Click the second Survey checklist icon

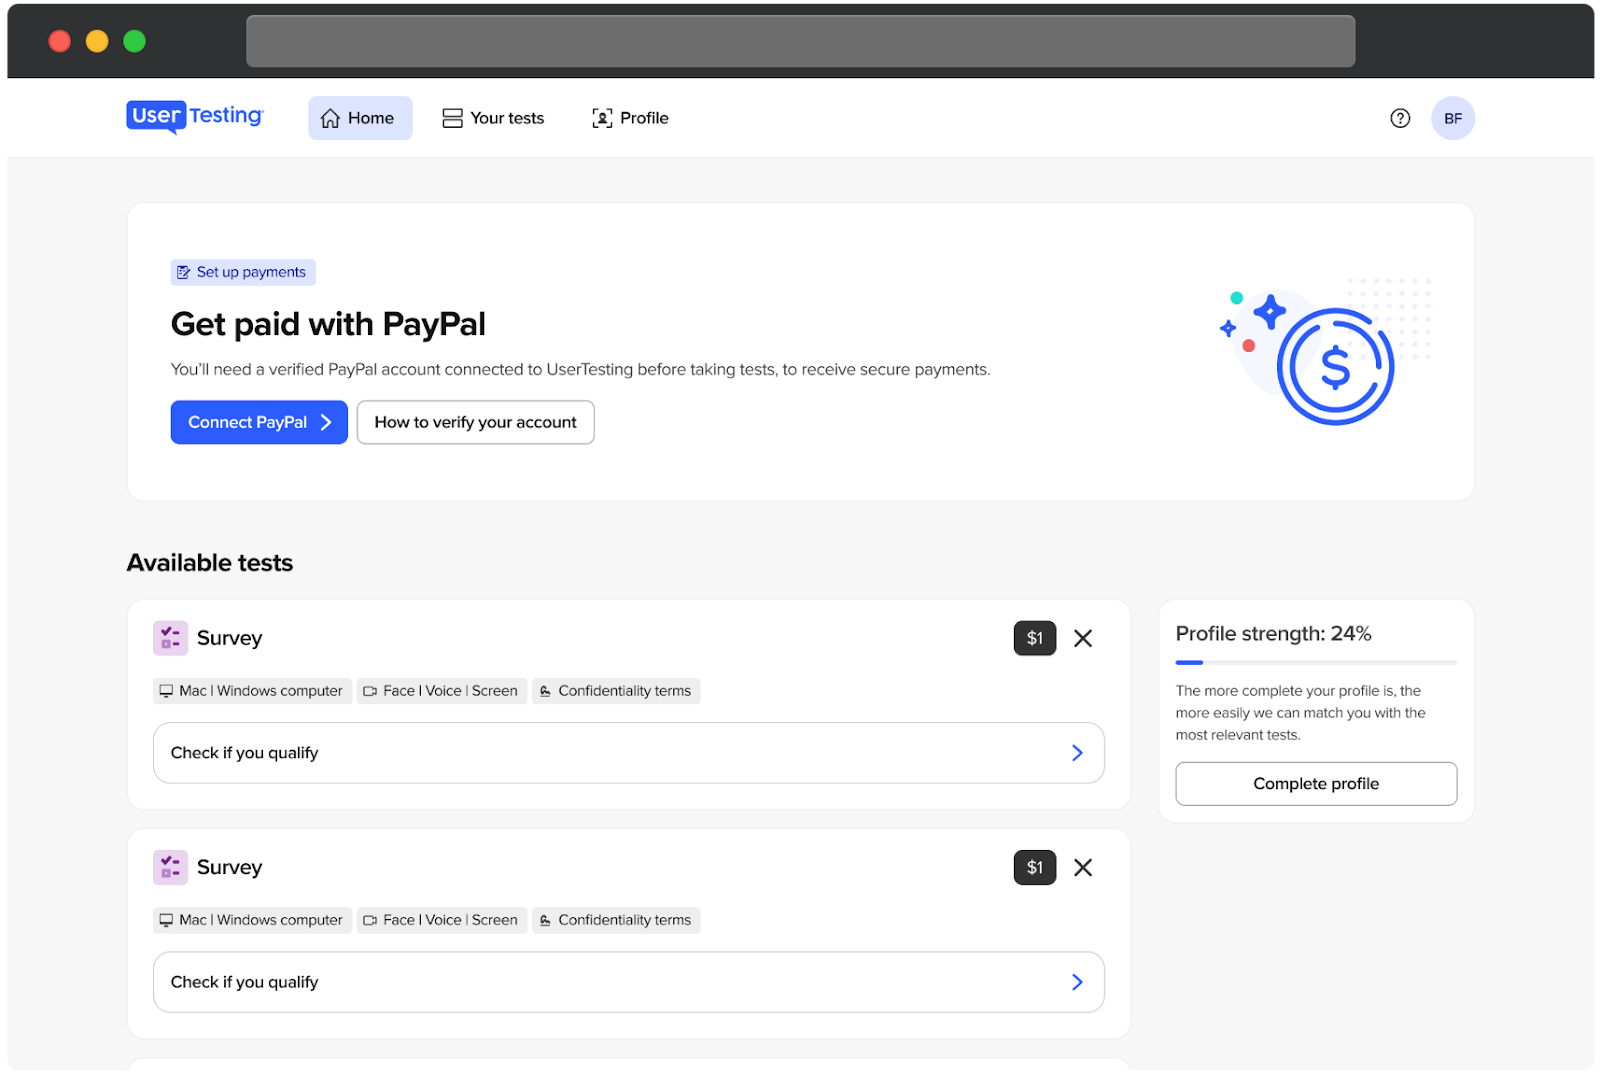[x=170, y=867]
